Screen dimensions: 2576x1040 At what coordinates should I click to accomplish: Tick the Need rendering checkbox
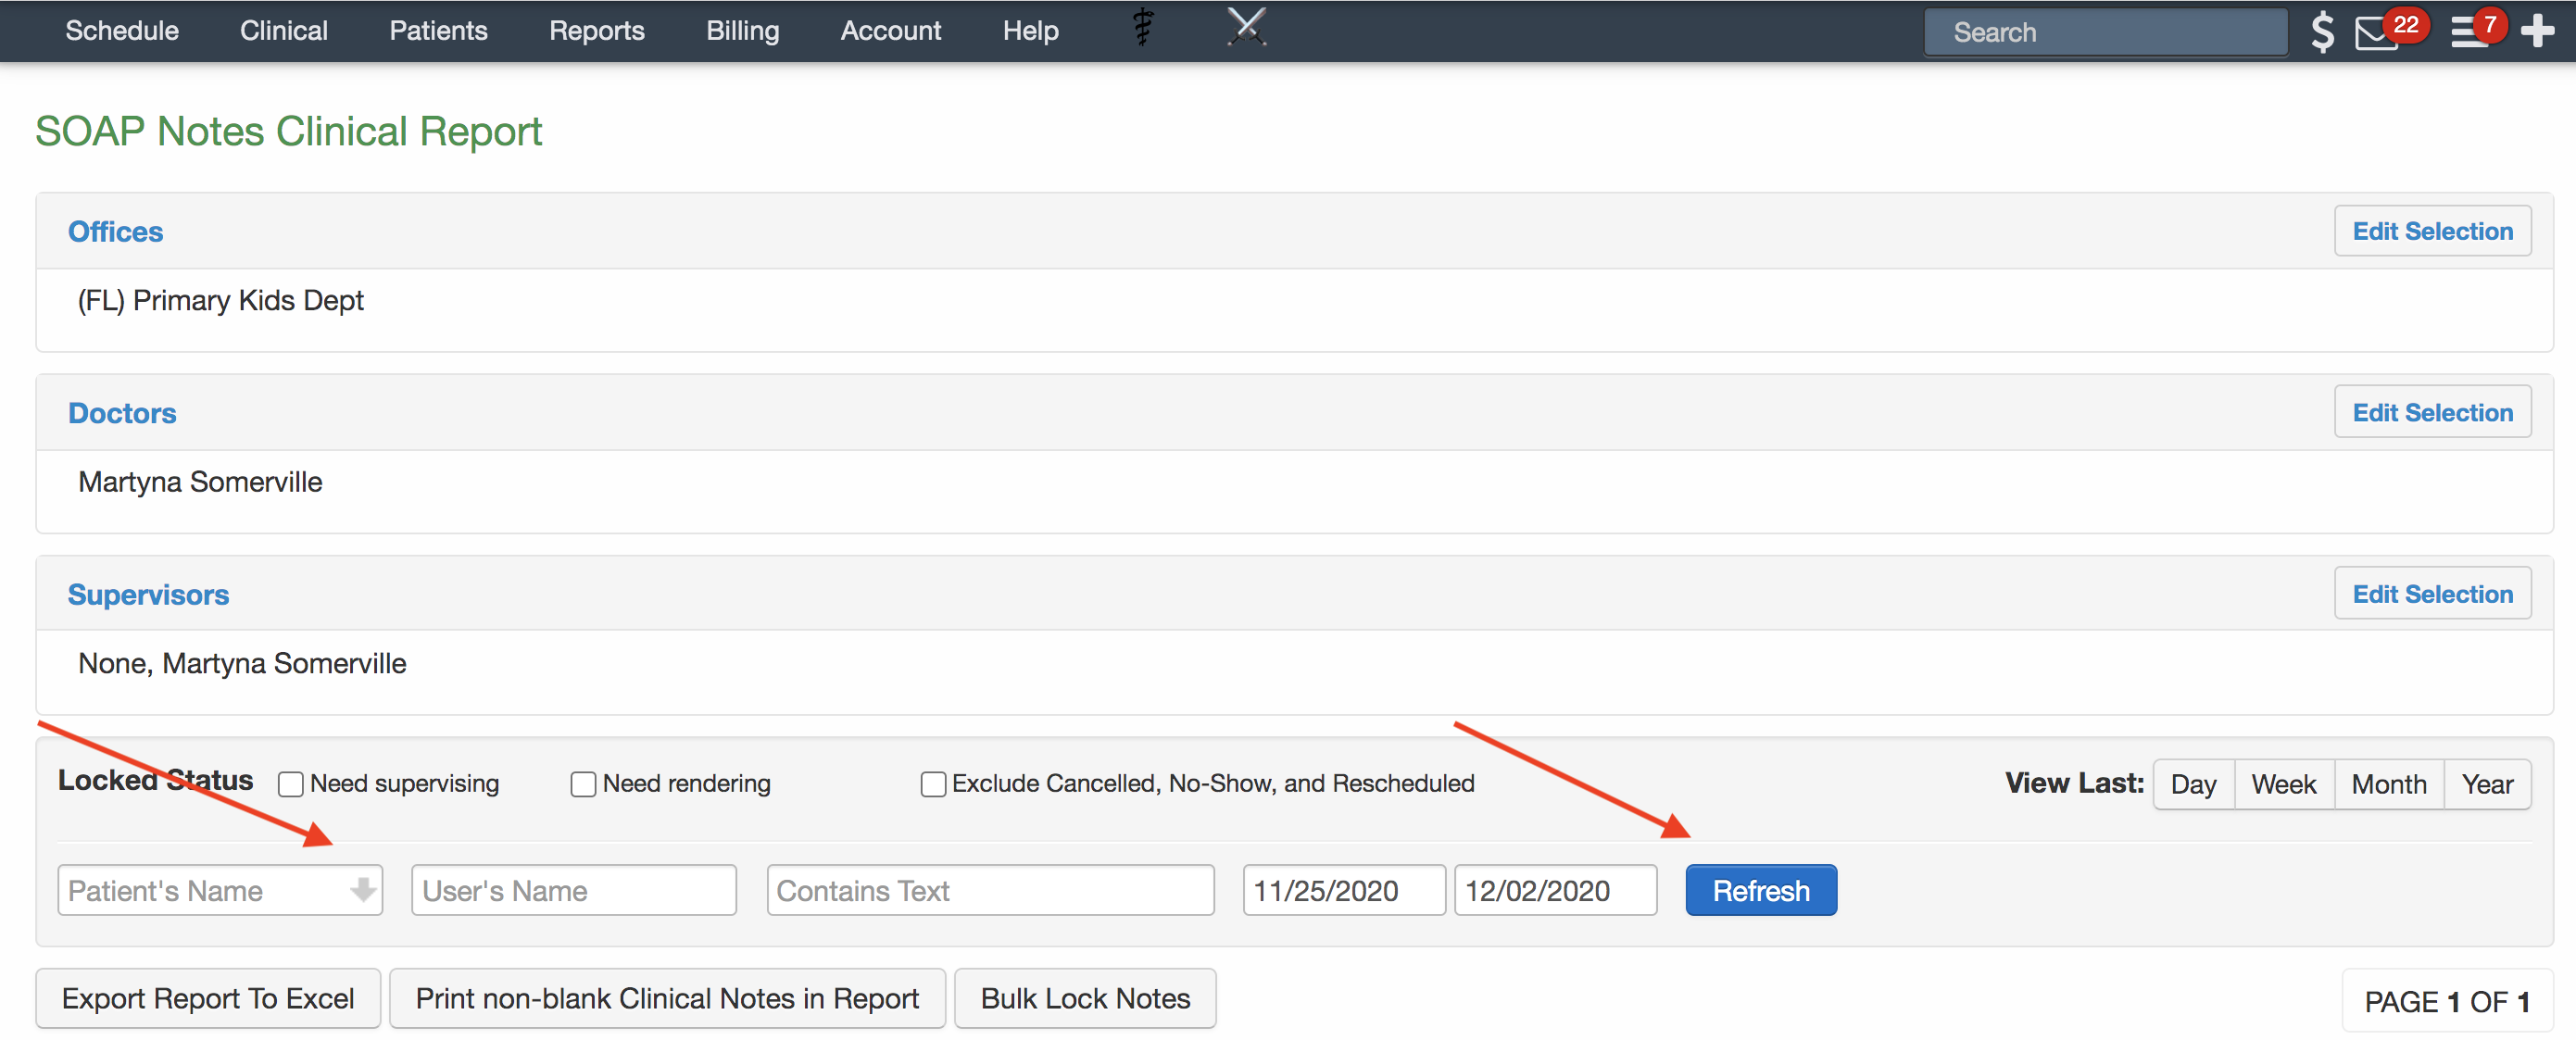(583, 784)
